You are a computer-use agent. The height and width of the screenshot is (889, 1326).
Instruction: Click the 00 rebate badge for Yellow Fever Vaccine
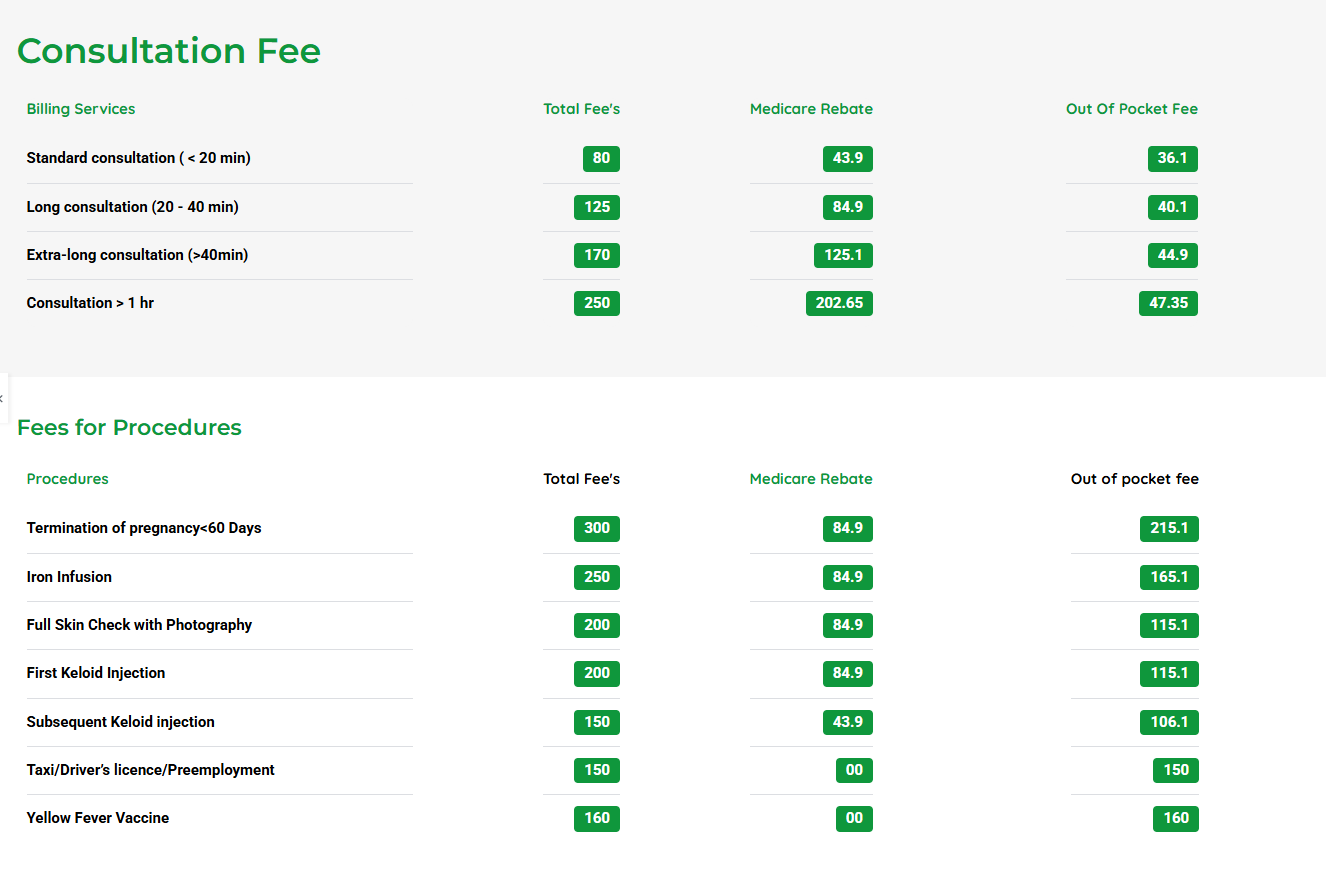point(854,818)
